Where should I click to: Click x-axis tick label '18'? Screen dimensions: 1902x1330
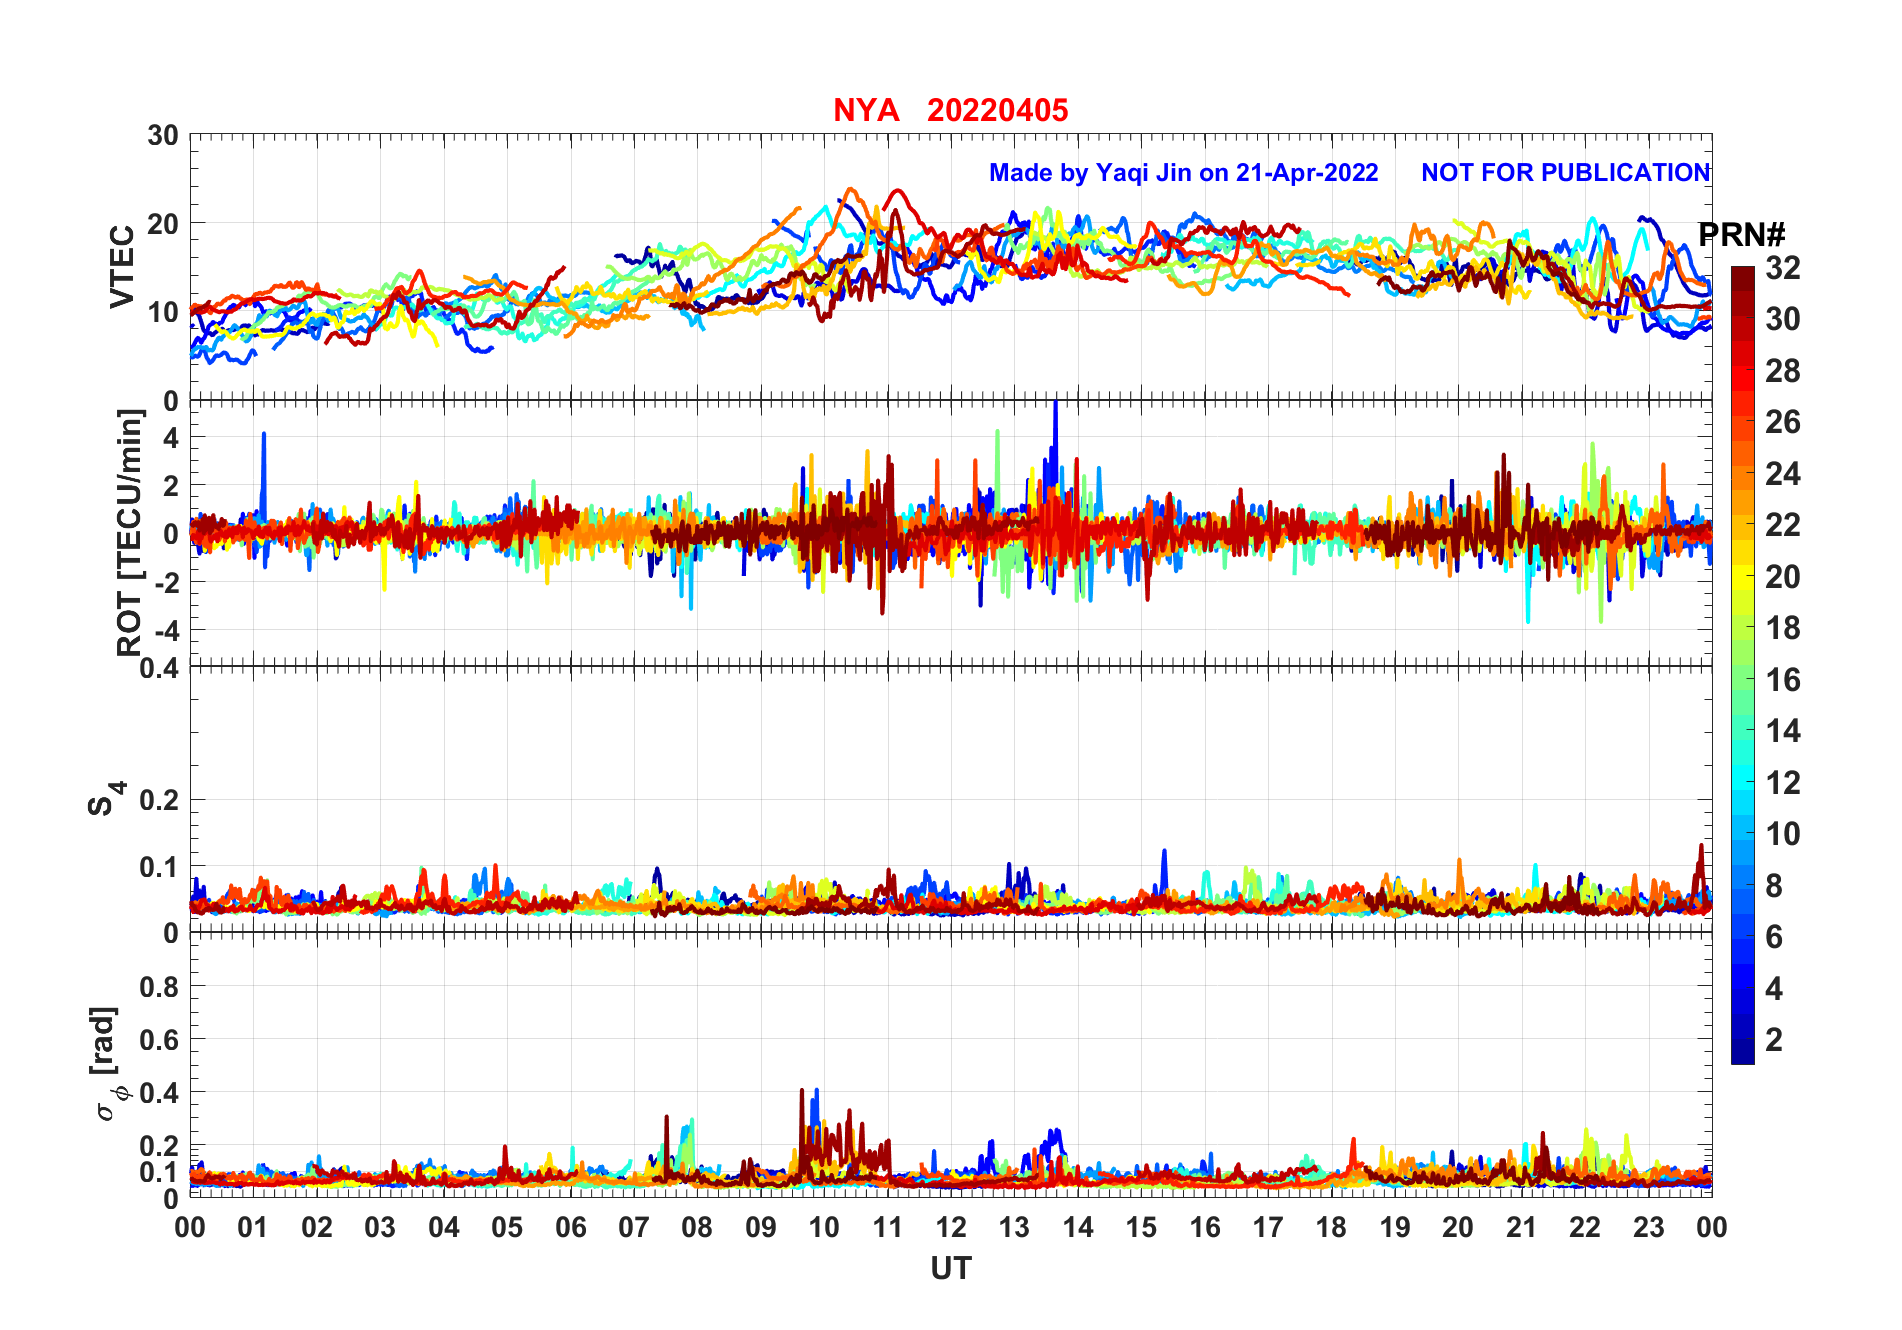click(1331, 1227)
